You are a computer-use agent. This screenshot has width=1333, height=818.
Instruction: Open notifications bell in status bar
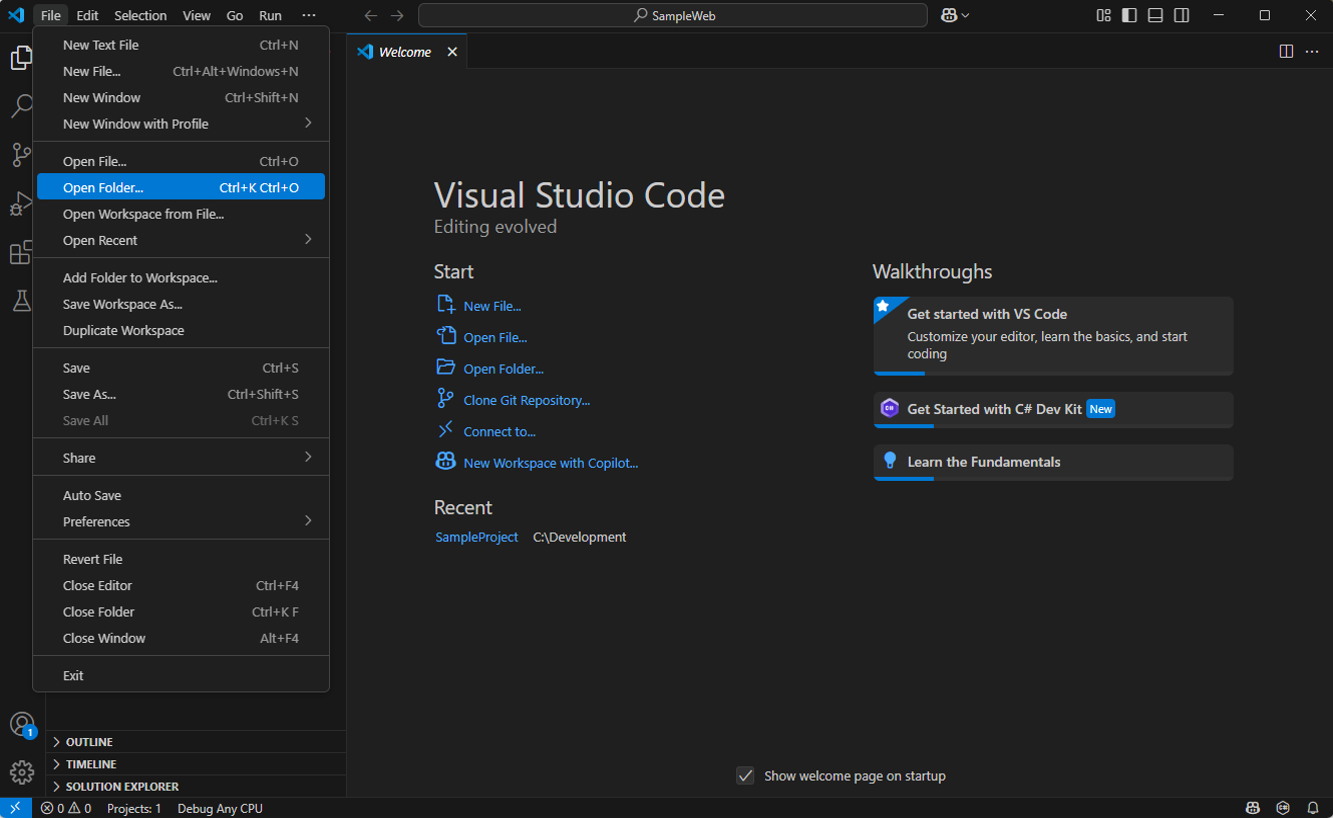(1313, 808)
